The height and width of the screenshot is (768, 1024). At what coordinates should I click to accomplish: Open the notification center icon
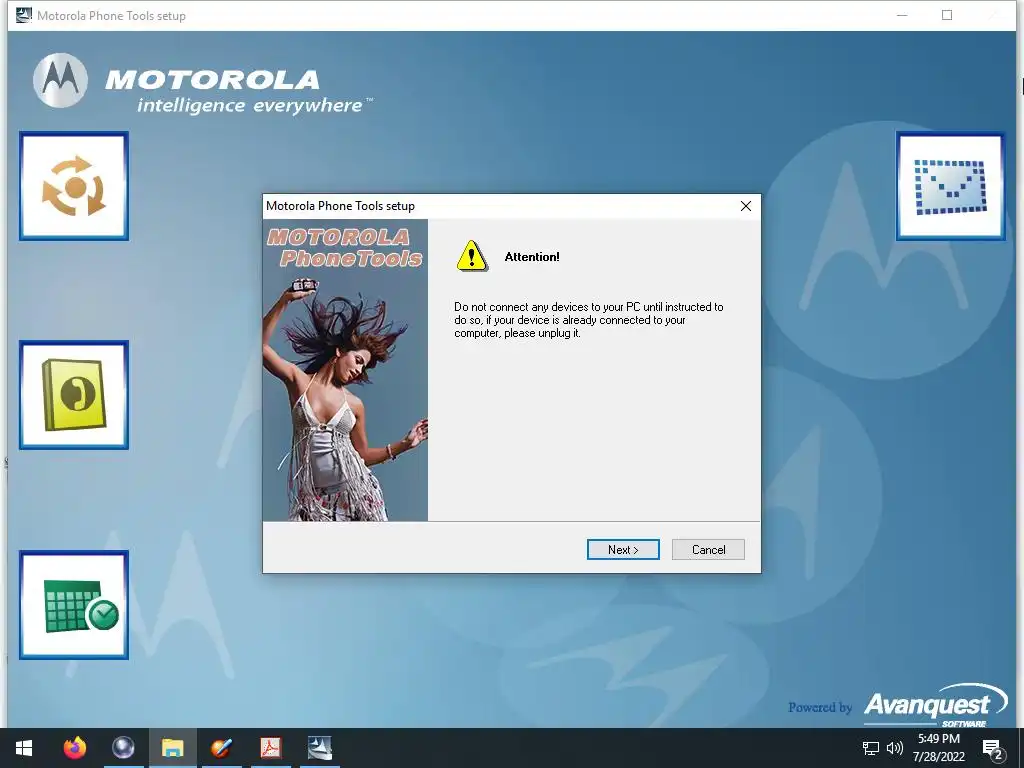[x=992, y=748]
